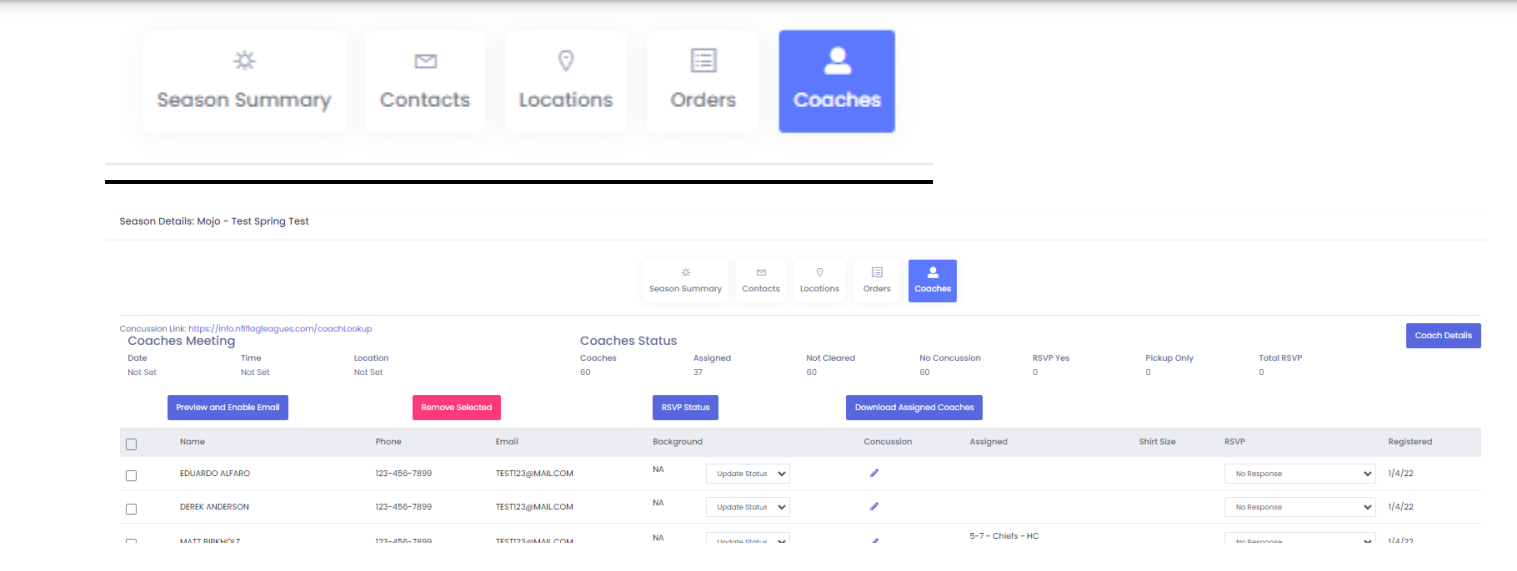The width and height of the screenshot is (1517, 571).
Task: Open the coachLookup concussion link
Action: point(279,328)
